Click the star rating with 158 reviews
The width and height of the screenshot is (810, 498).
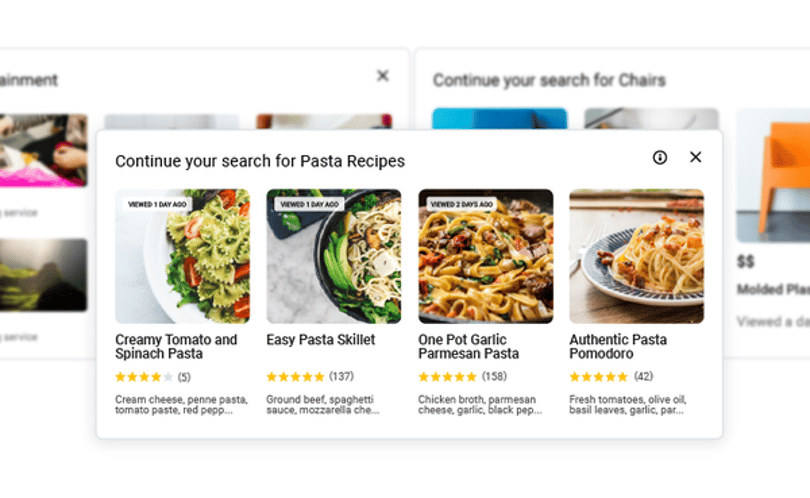click(462, 377)
